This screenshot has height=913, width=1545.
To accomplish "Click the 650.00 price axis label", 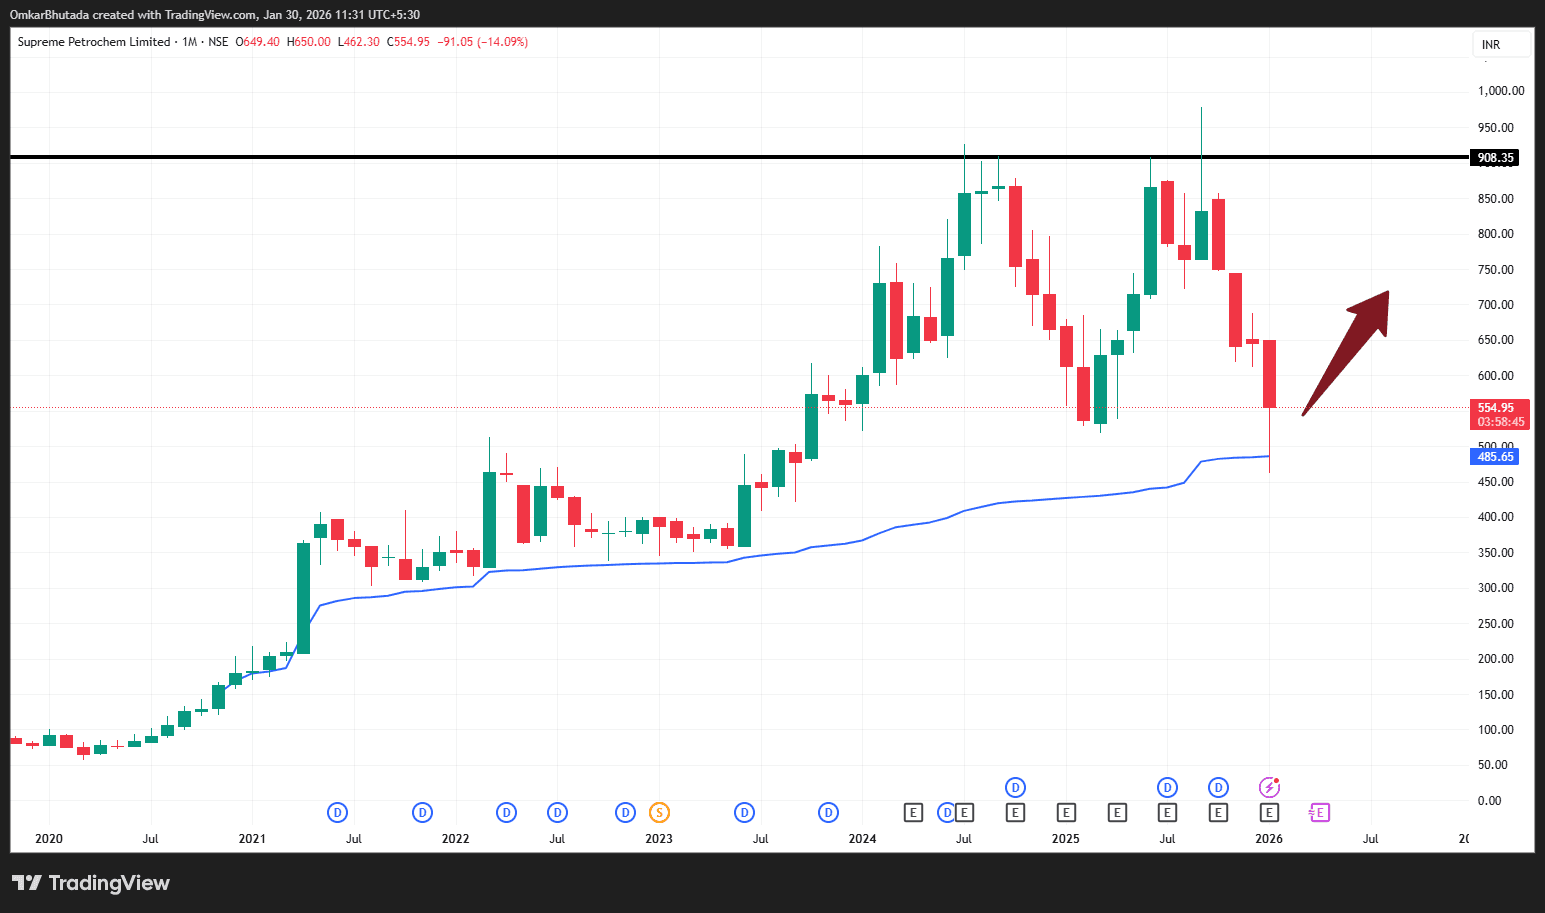I will (1496, 340).
